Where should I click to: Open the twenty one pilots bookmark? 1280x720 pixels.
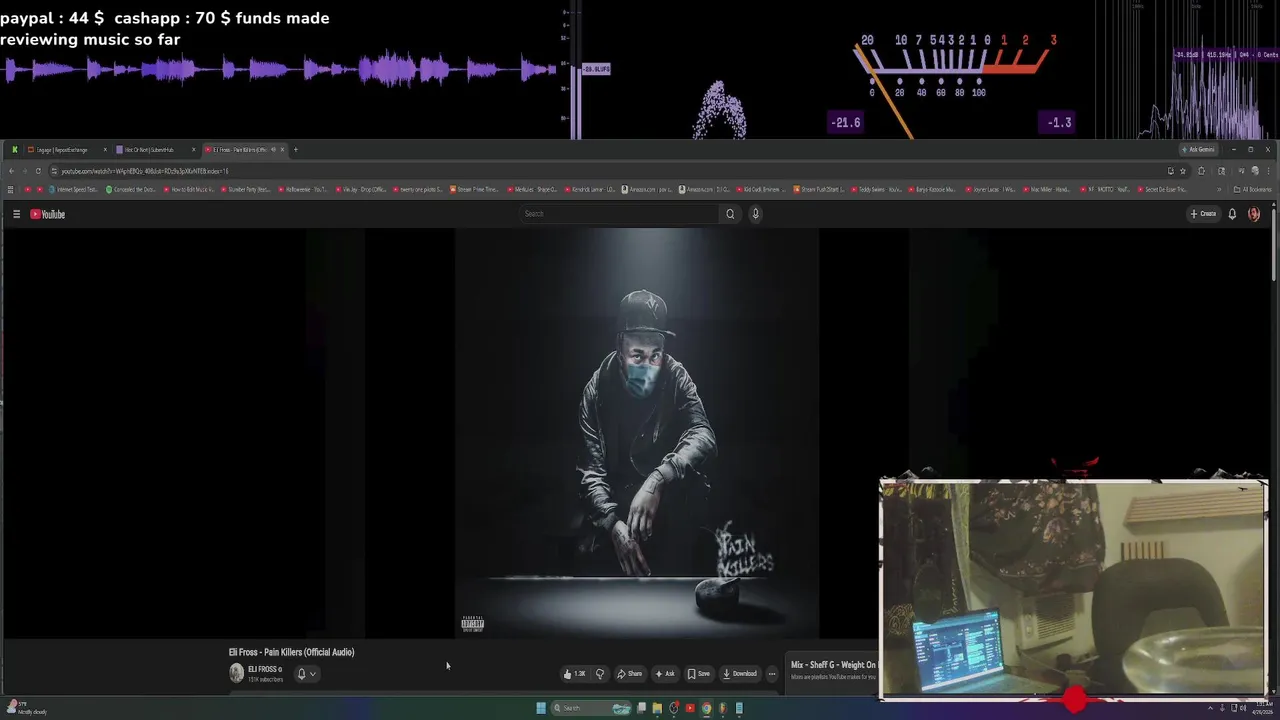[x=418, y=189]
